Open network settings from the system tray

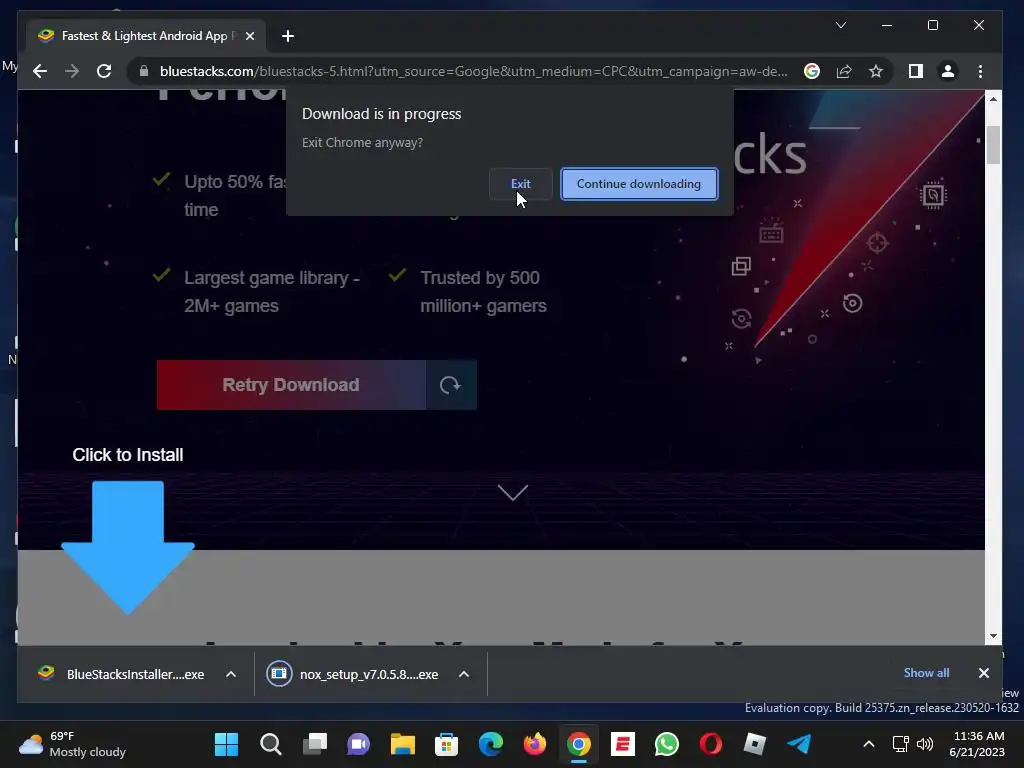click(901, 744)
